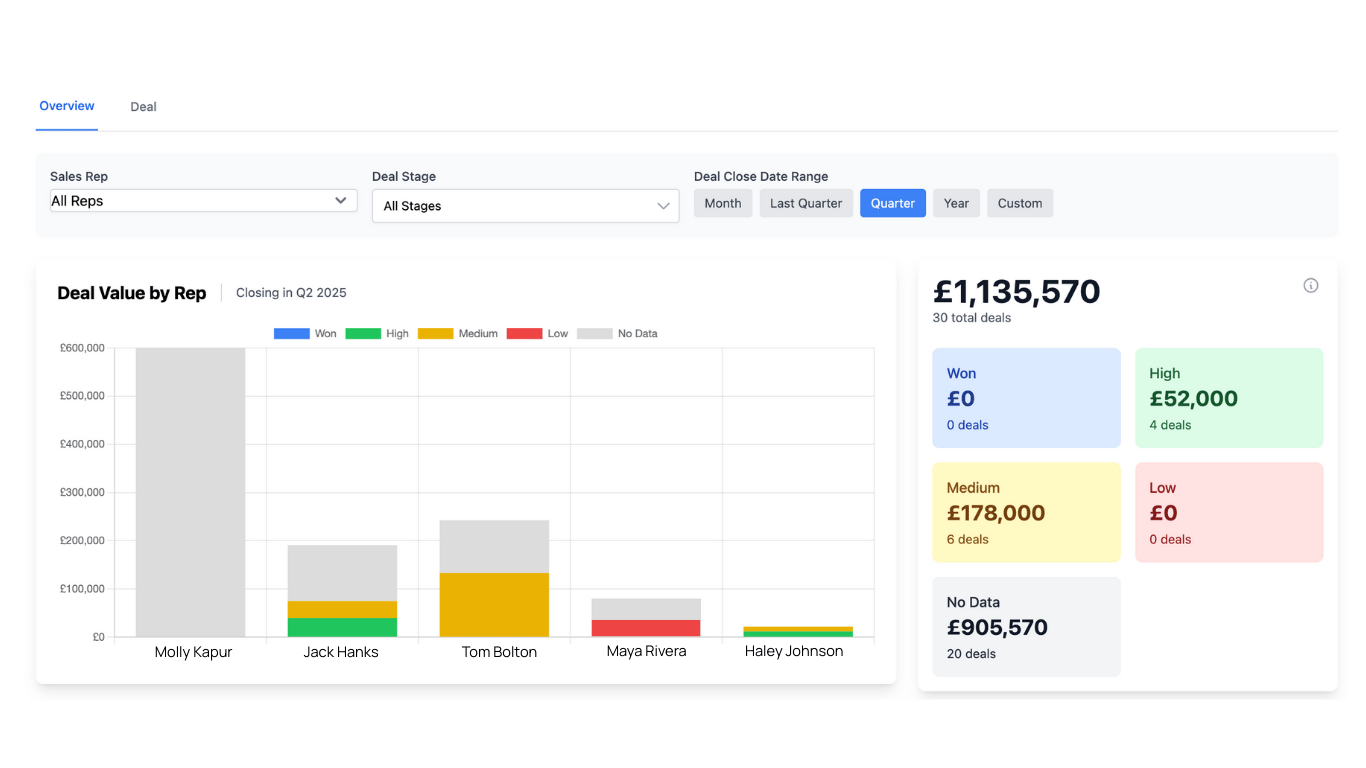Image resolution: width=1366 pixels, height=768 pixels.
Task: Select Last Quarter date range
Action: coord(806,203)
